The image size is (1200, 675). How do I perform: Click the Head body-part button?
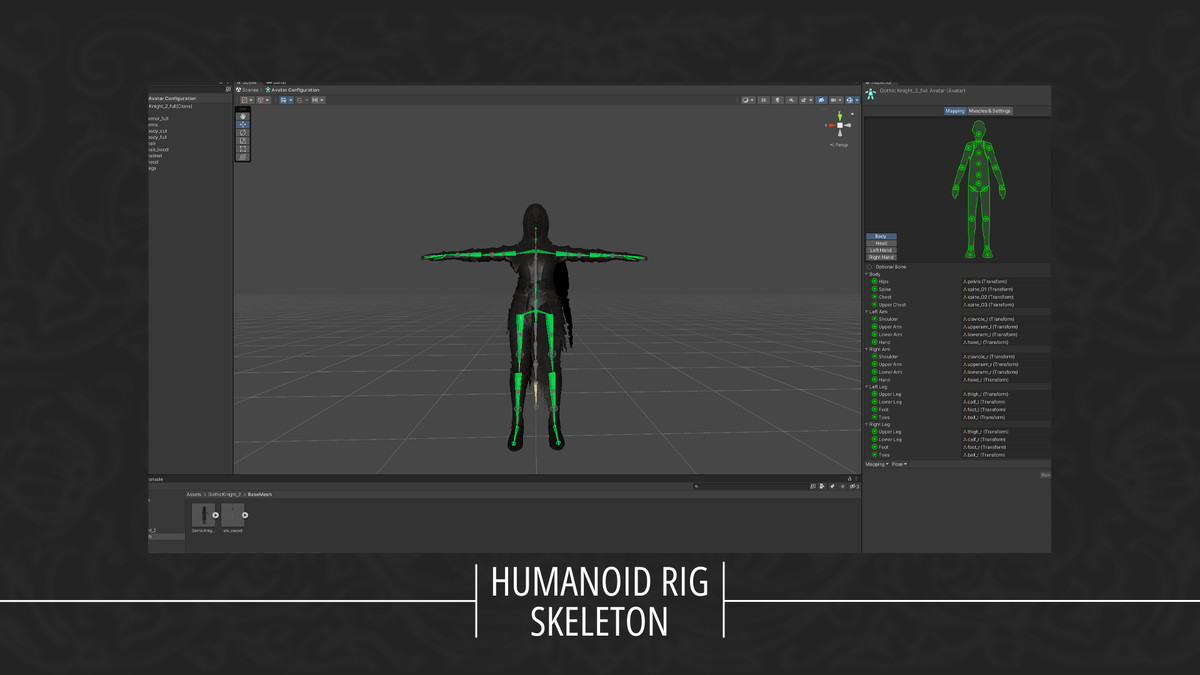point(881,243)
